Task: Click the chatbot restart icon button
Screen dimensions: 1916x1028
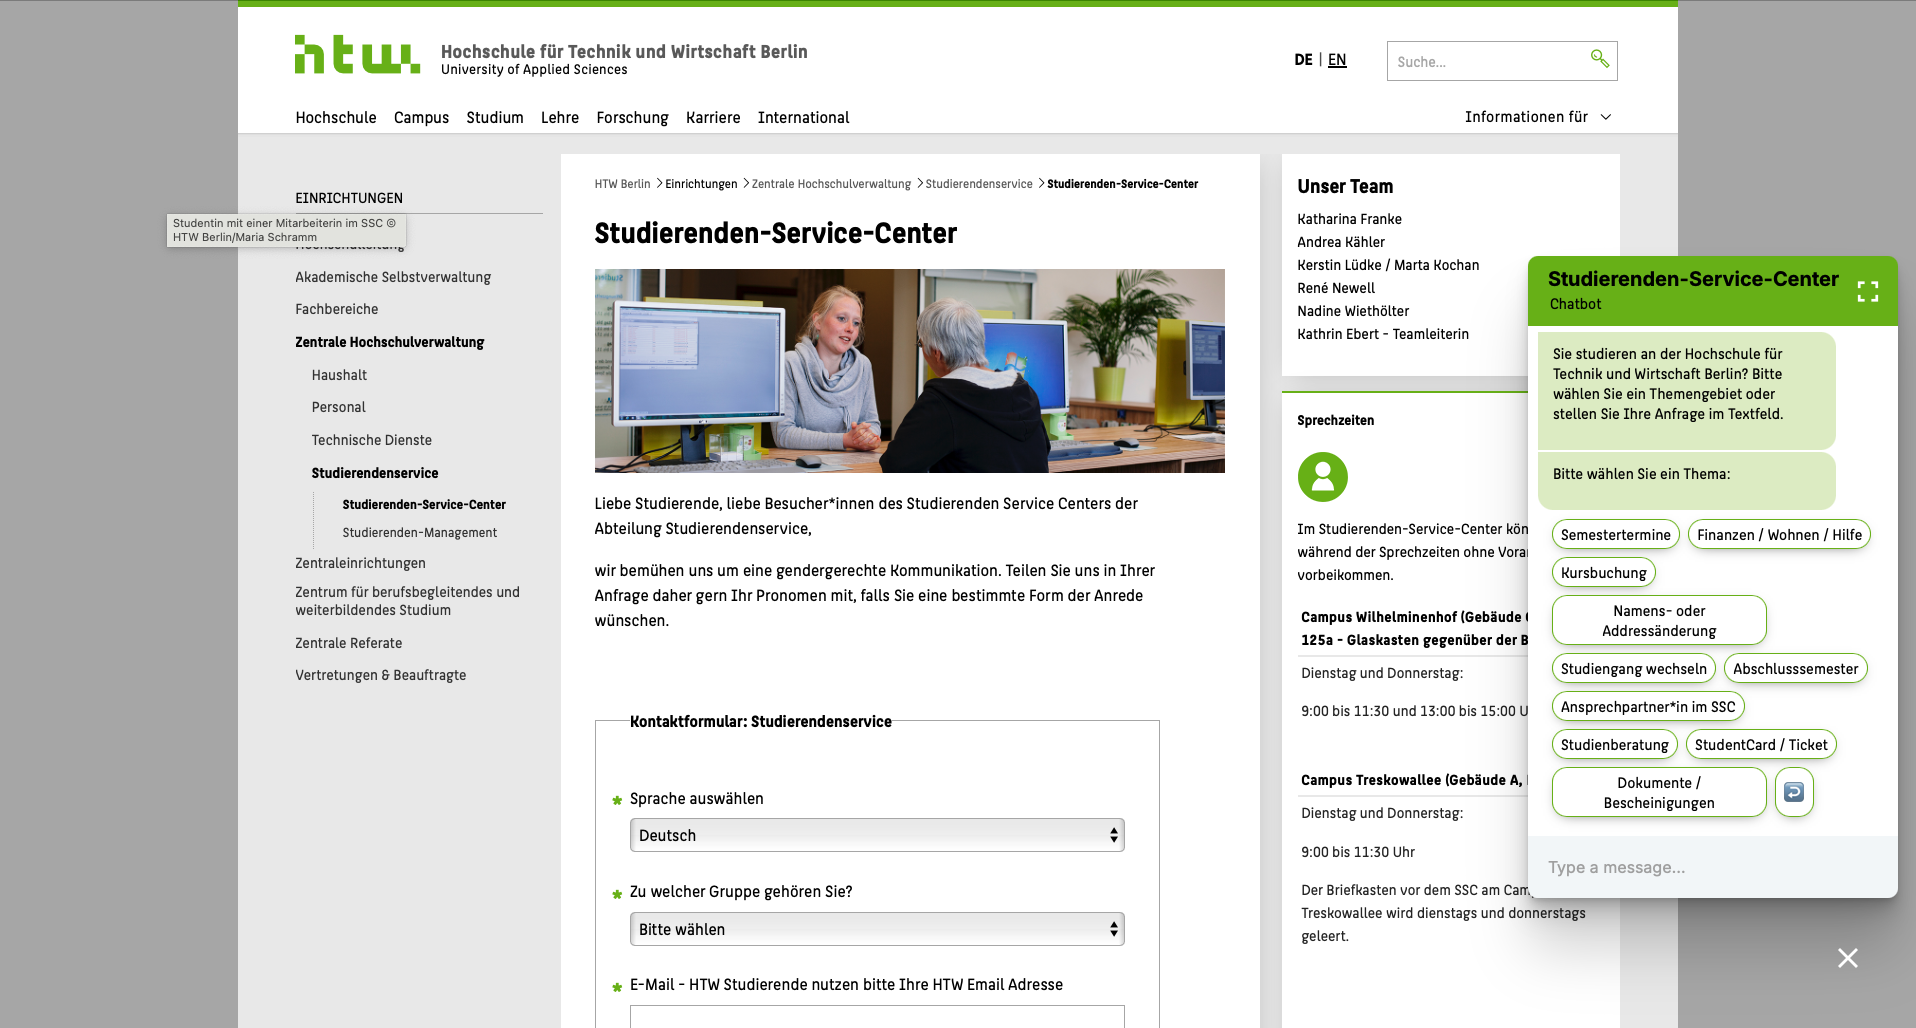Action: (1794, 792)
